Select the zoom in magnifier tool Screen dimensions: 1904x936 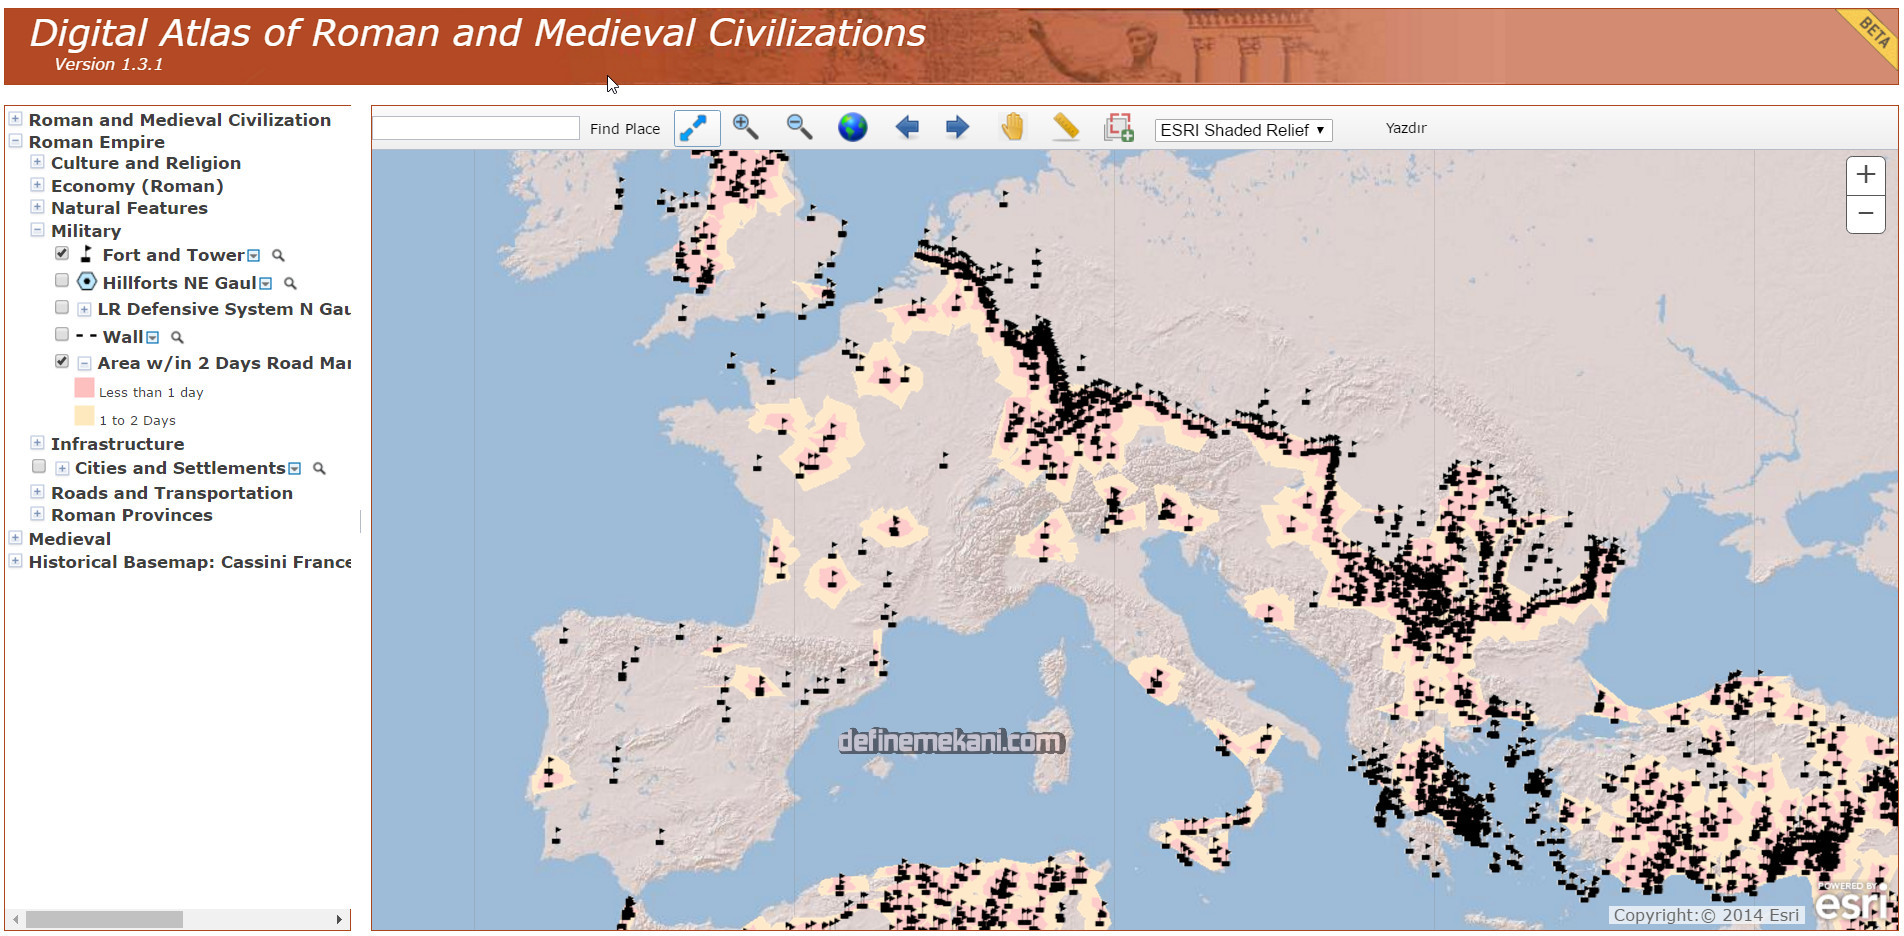point(745,127)
